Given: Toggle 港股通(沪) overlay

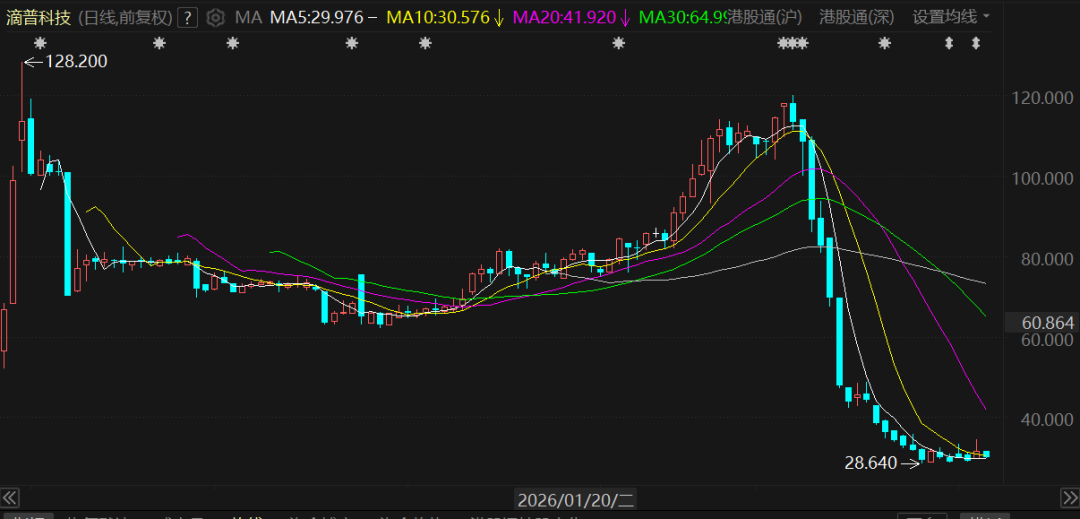Looking at the screenshot, I should click(x=766, y=17).
